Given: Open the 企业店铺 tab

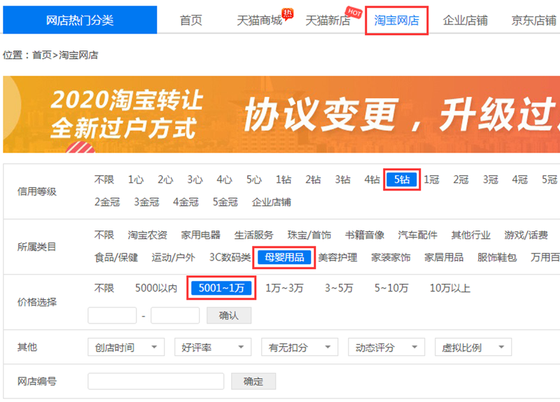Looking at the screenshot, I should pos(465,20).
